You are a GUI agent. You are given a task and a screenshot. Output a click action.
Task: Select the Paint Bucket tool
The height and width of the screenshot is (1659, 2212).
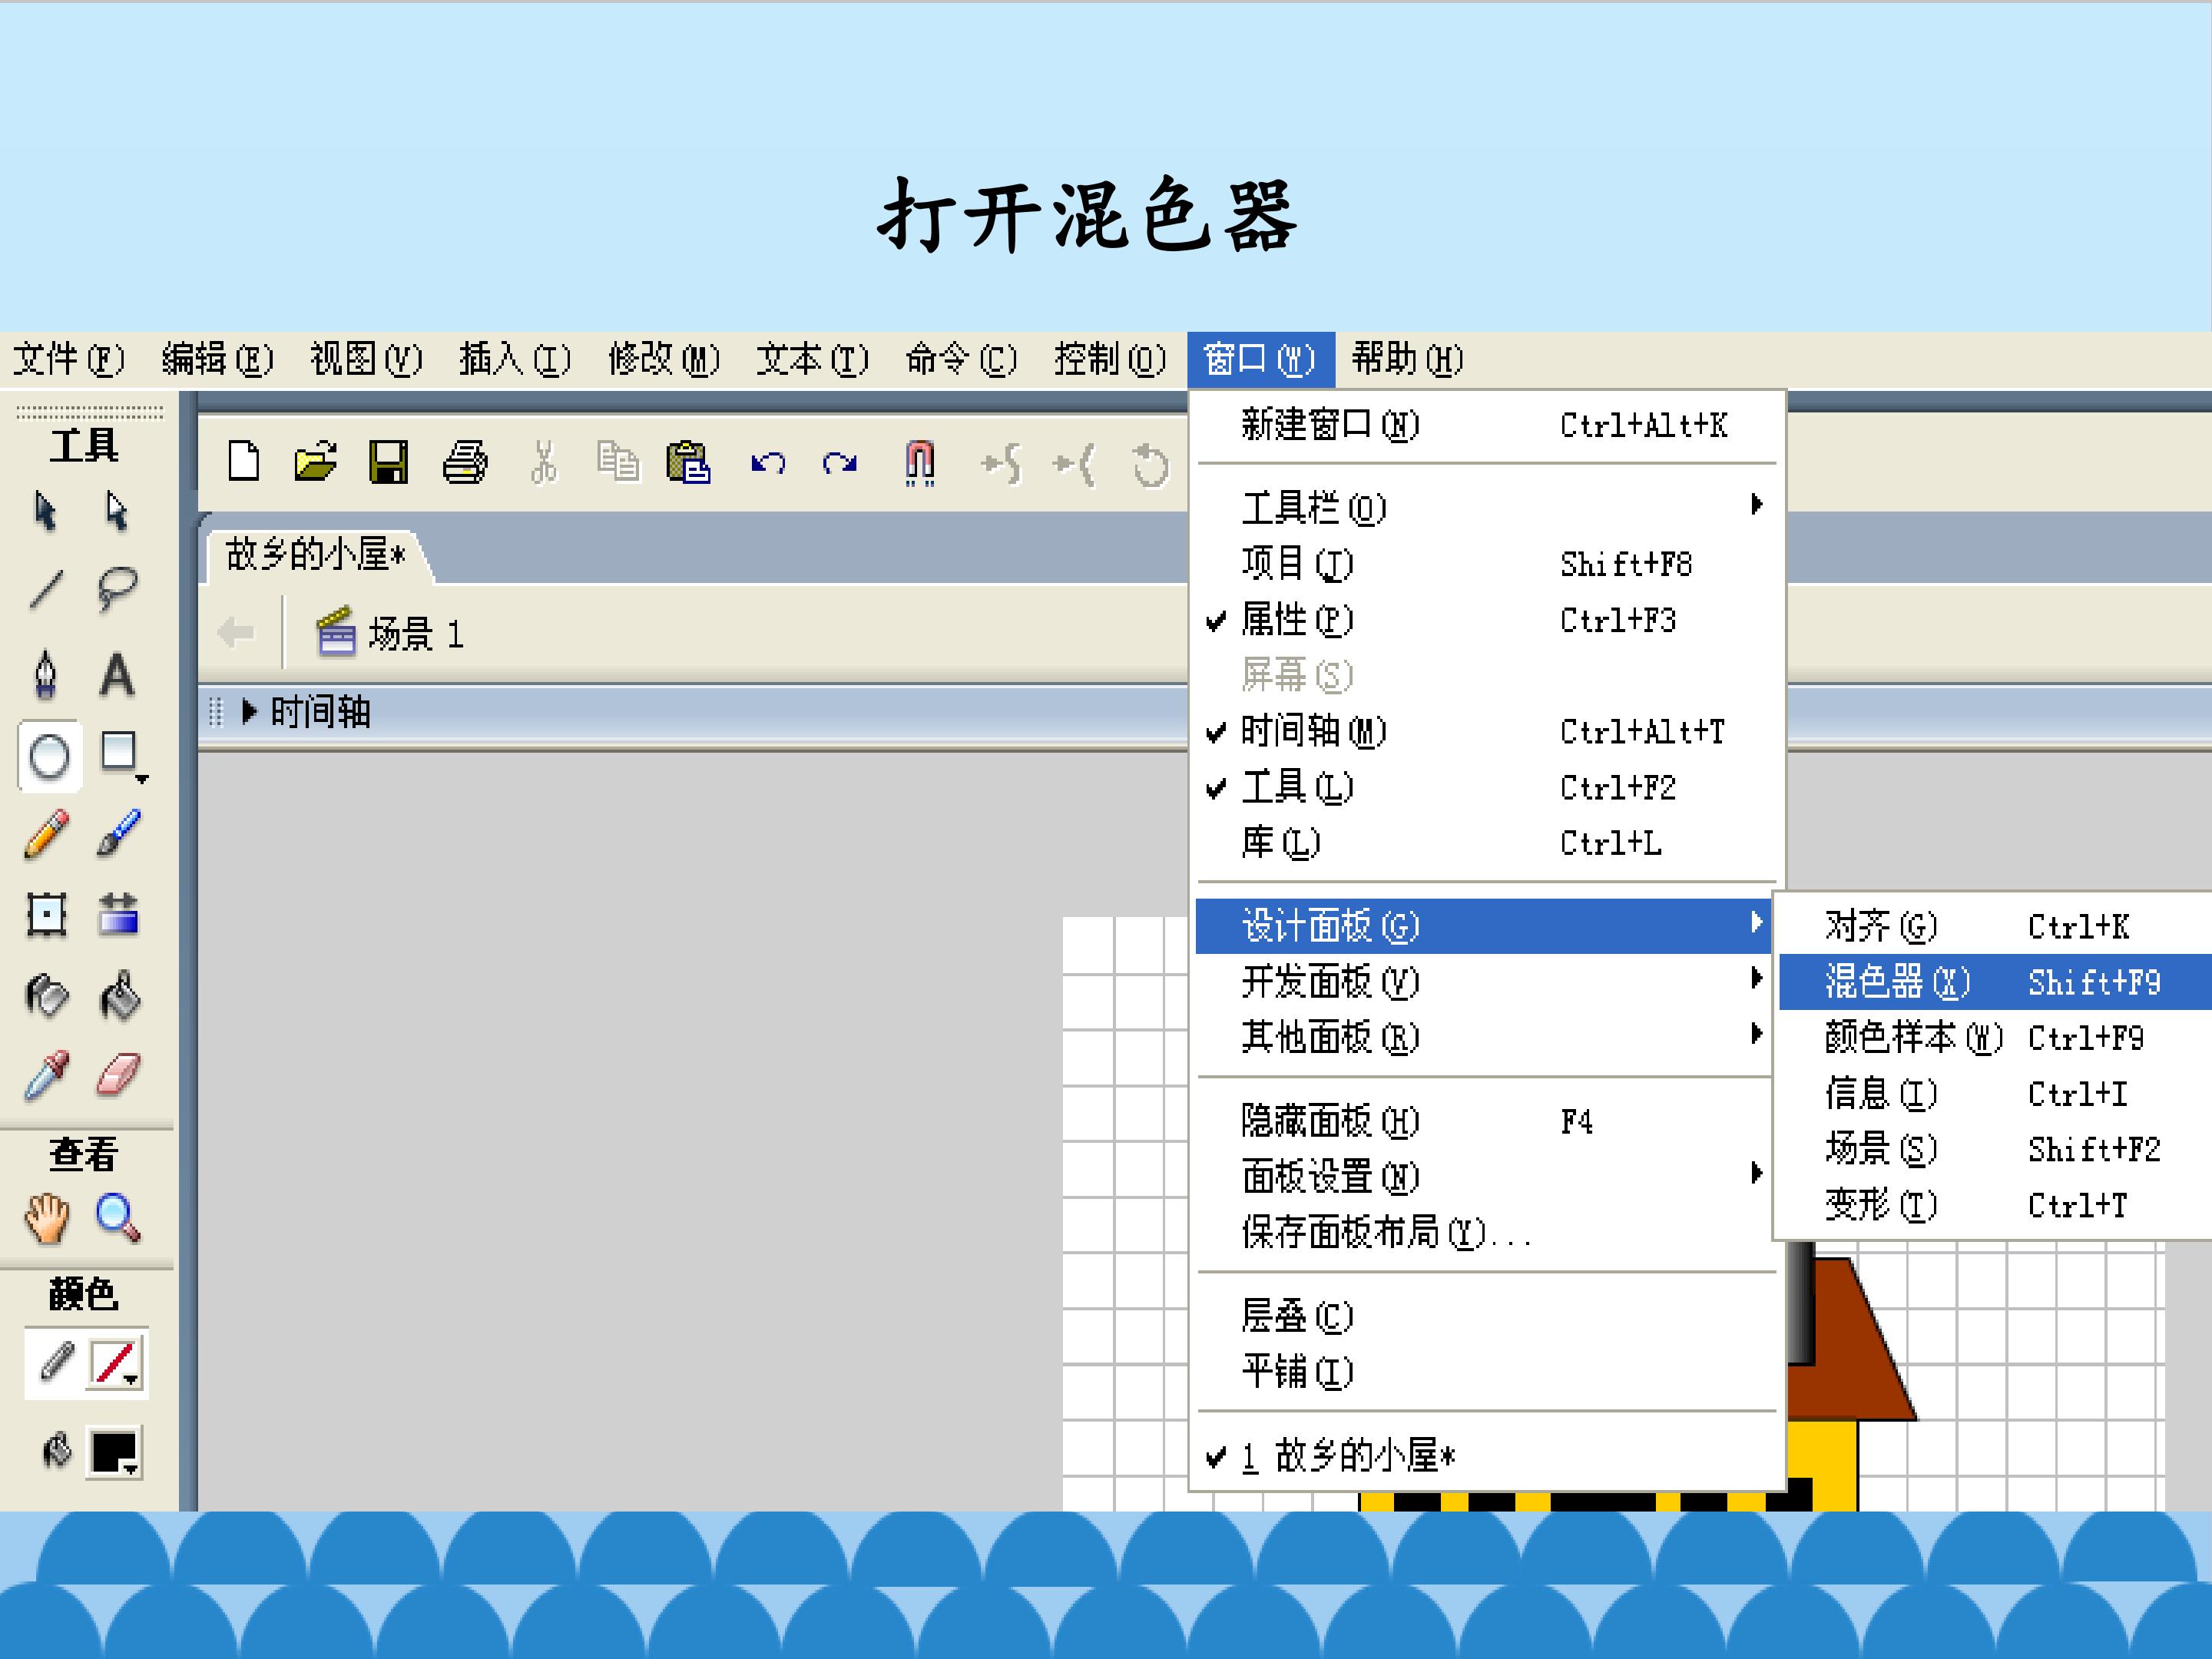[119, 996]
